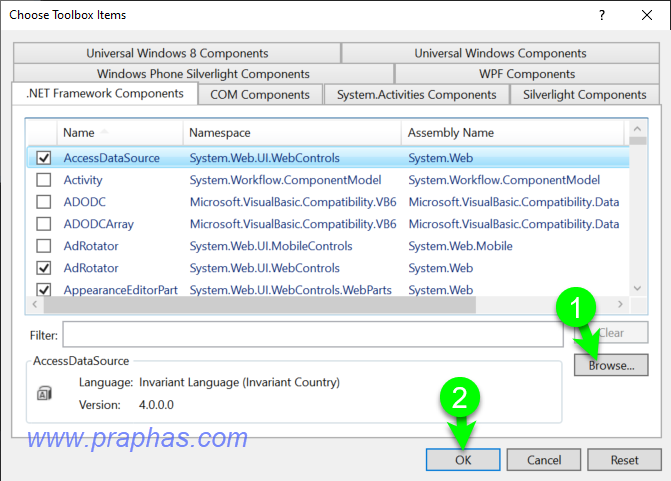The width and height of the screenshot is (671, 481).
Task: Click the help question mark icon
Action: [601, 15]
